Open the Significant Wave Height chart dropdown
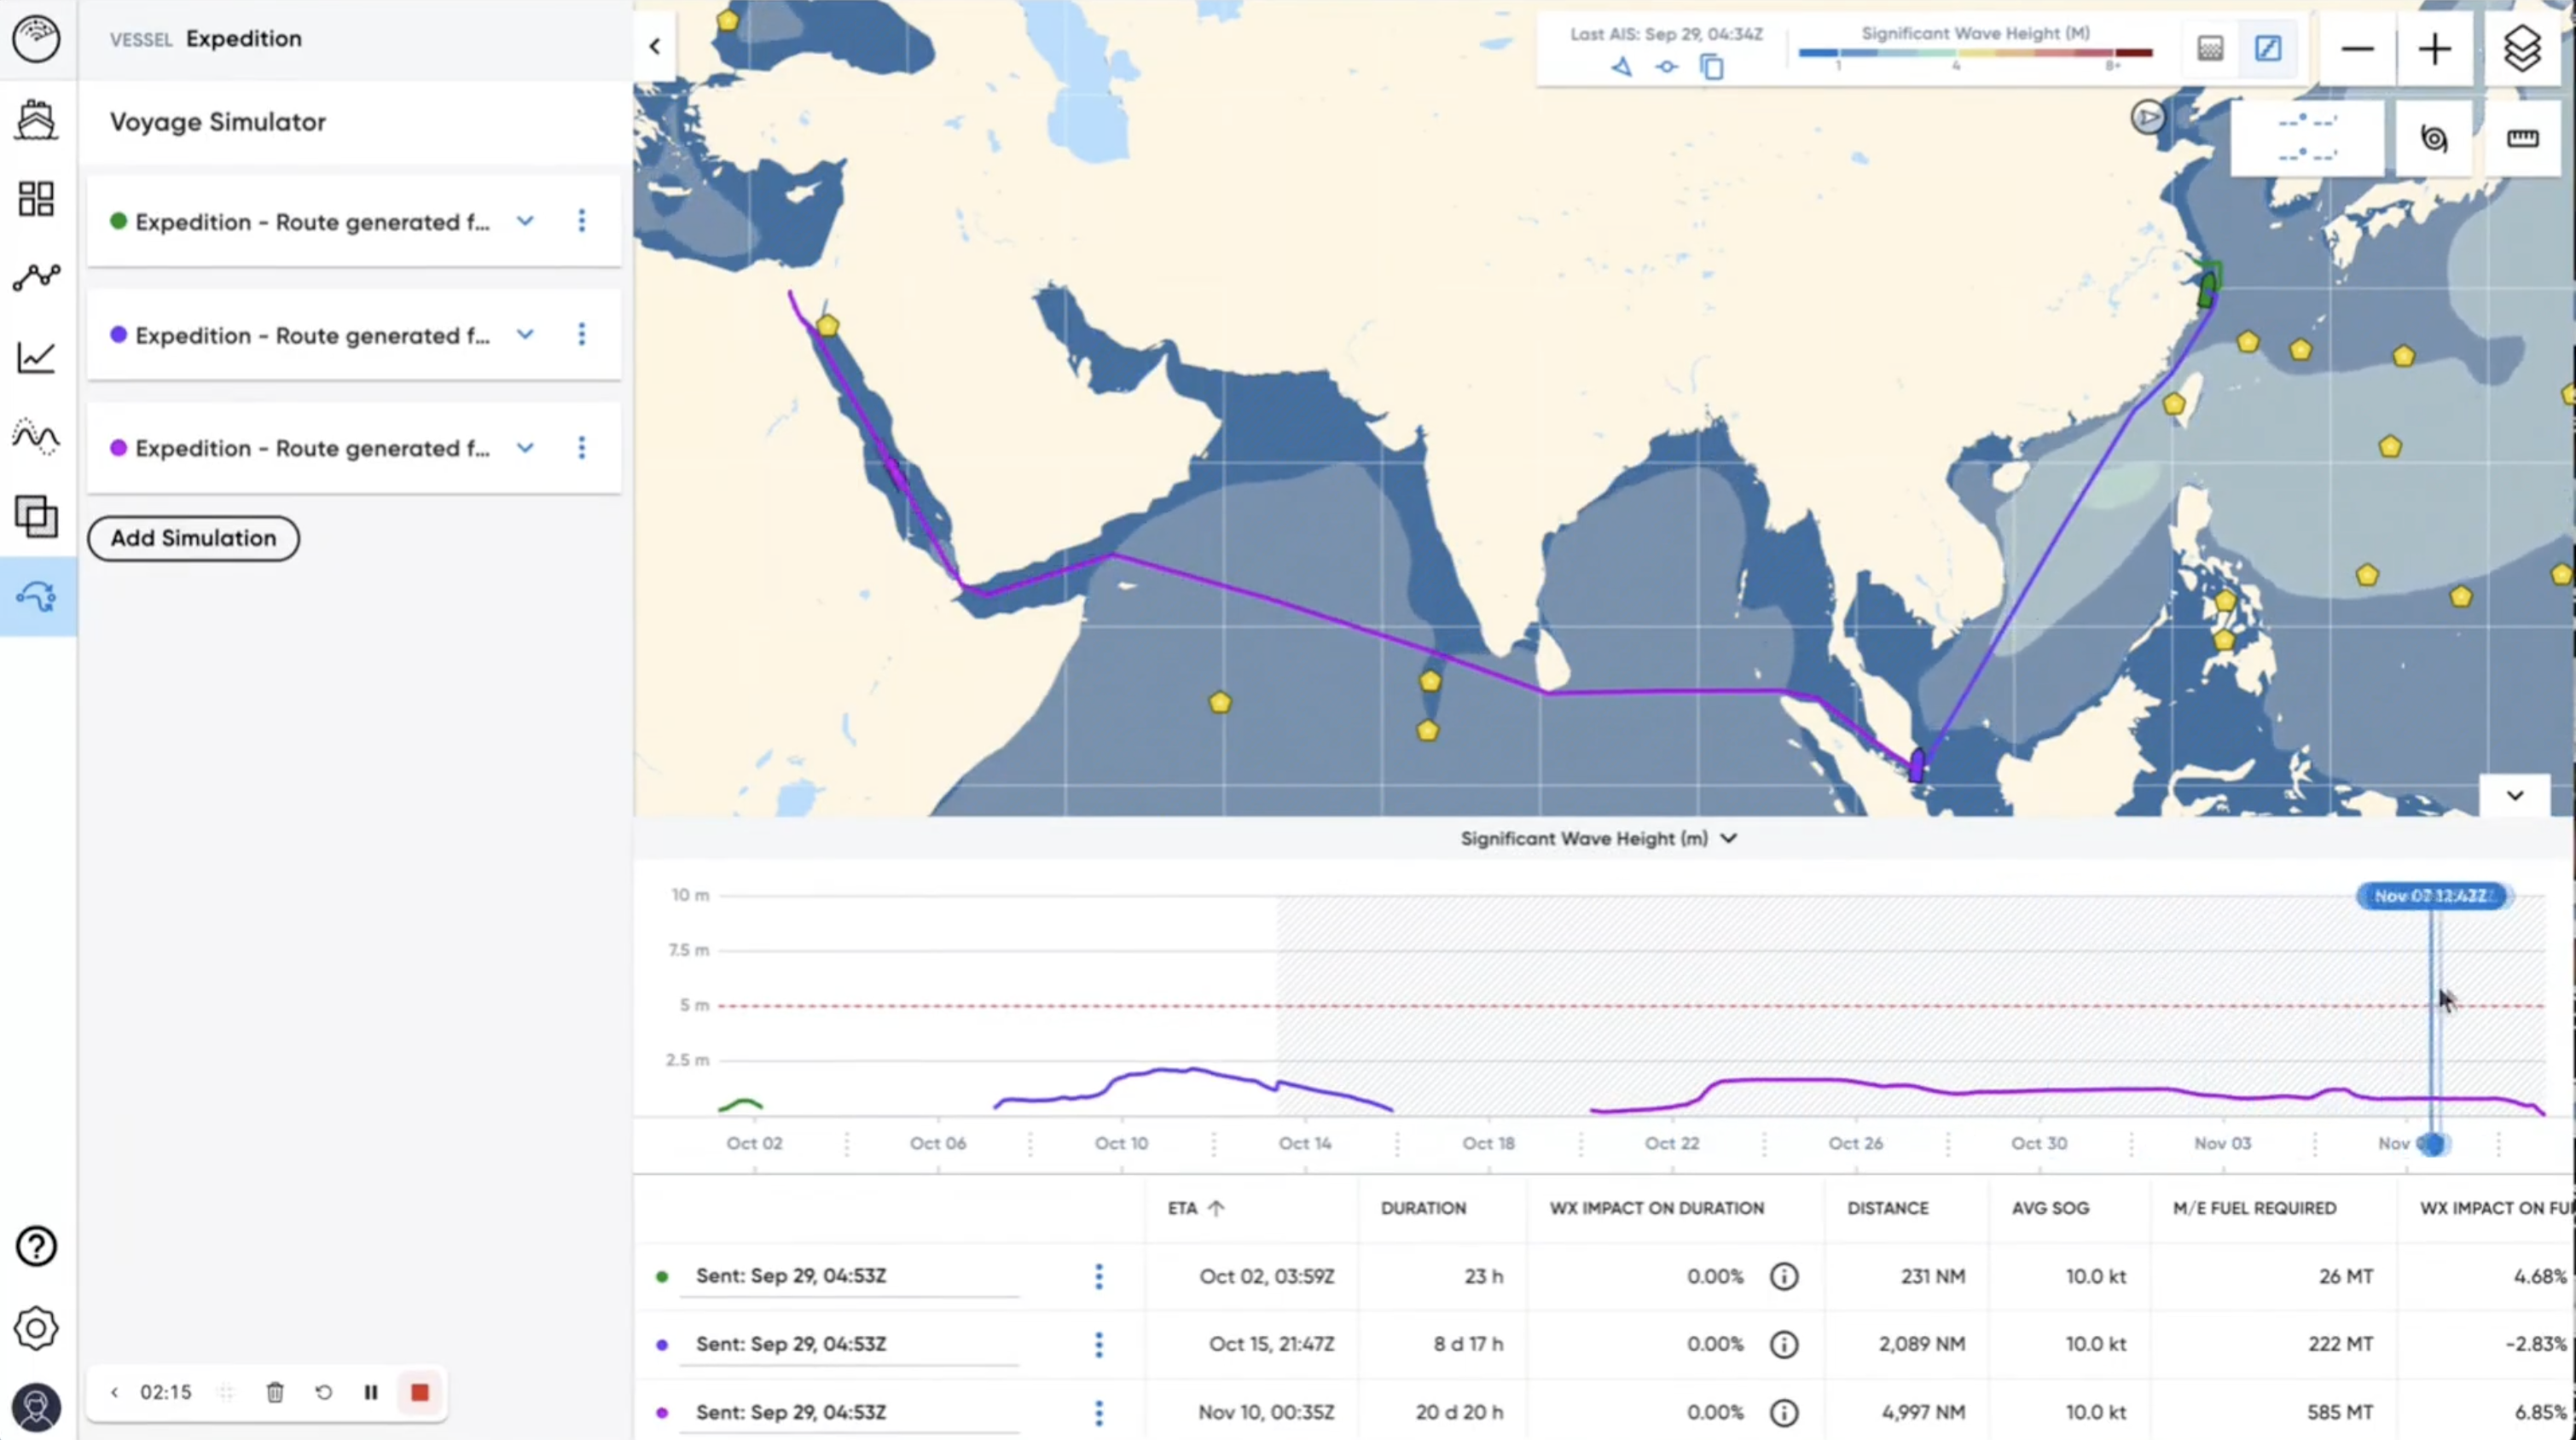This screenshot has height=1440, width=2576. click(x=1598, y=838)
